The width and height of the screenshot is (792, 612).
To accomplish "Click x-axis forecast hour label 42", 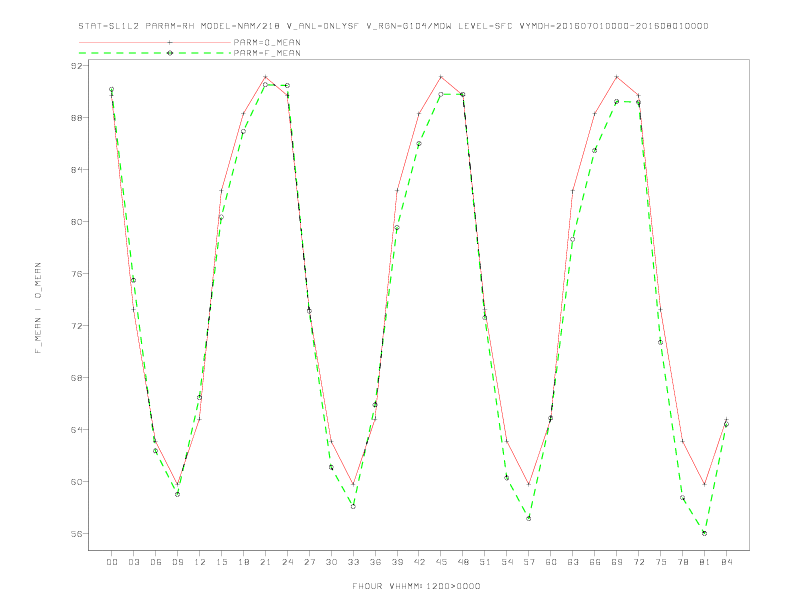I will tap(419, 562).
